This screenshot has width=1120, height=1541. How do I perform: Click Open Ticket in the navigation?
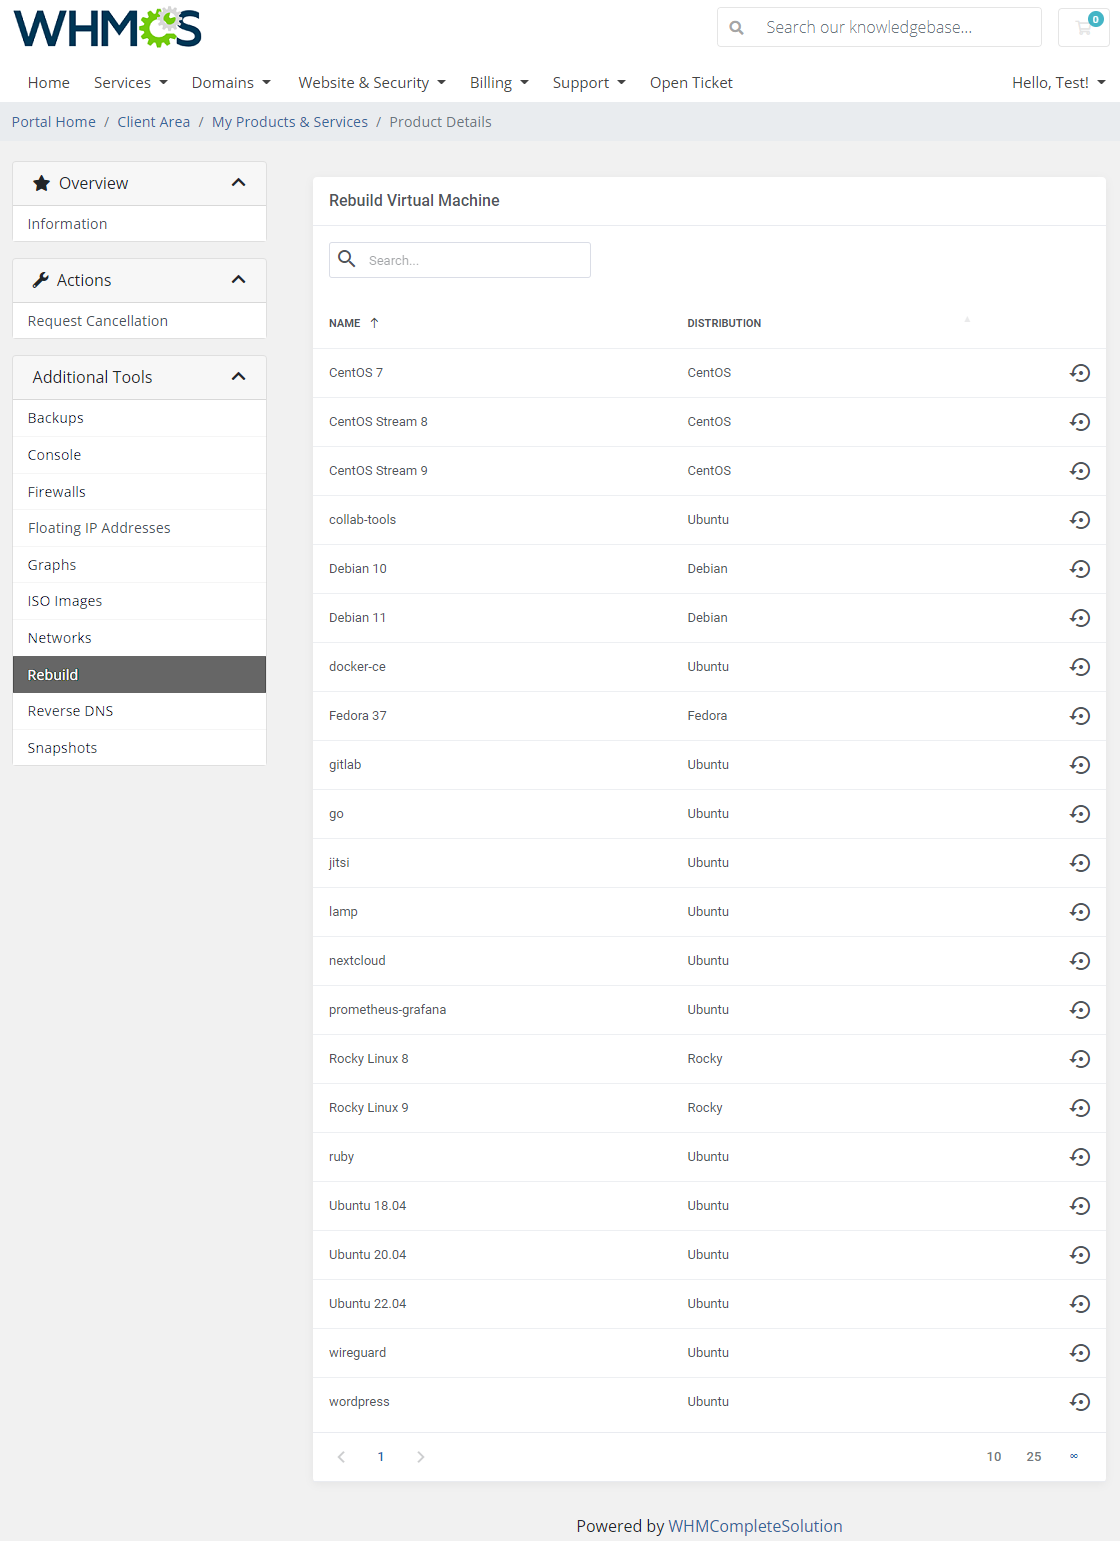point(691,83)
